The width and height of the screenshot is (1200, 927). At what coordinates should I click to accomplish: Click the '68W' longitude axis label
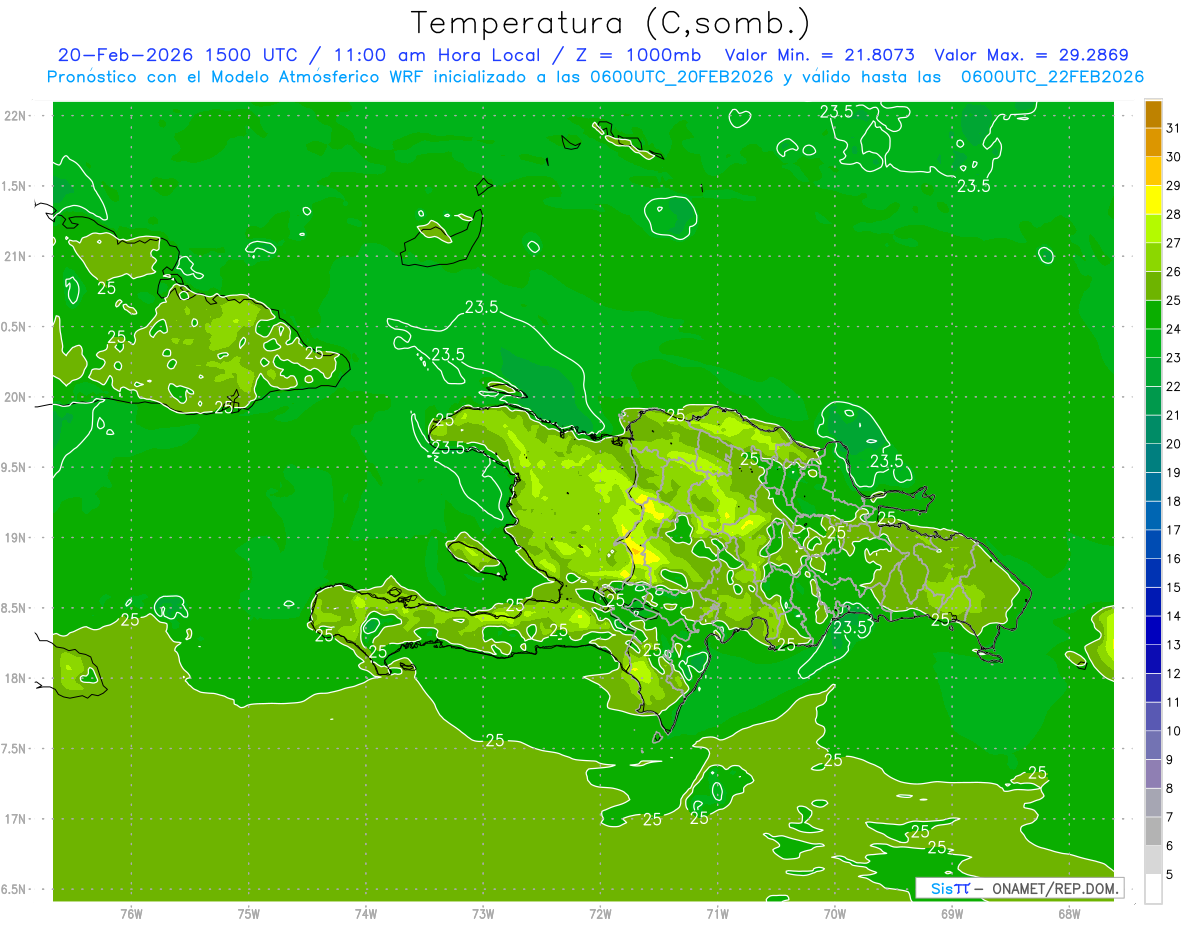(1068, 914)
